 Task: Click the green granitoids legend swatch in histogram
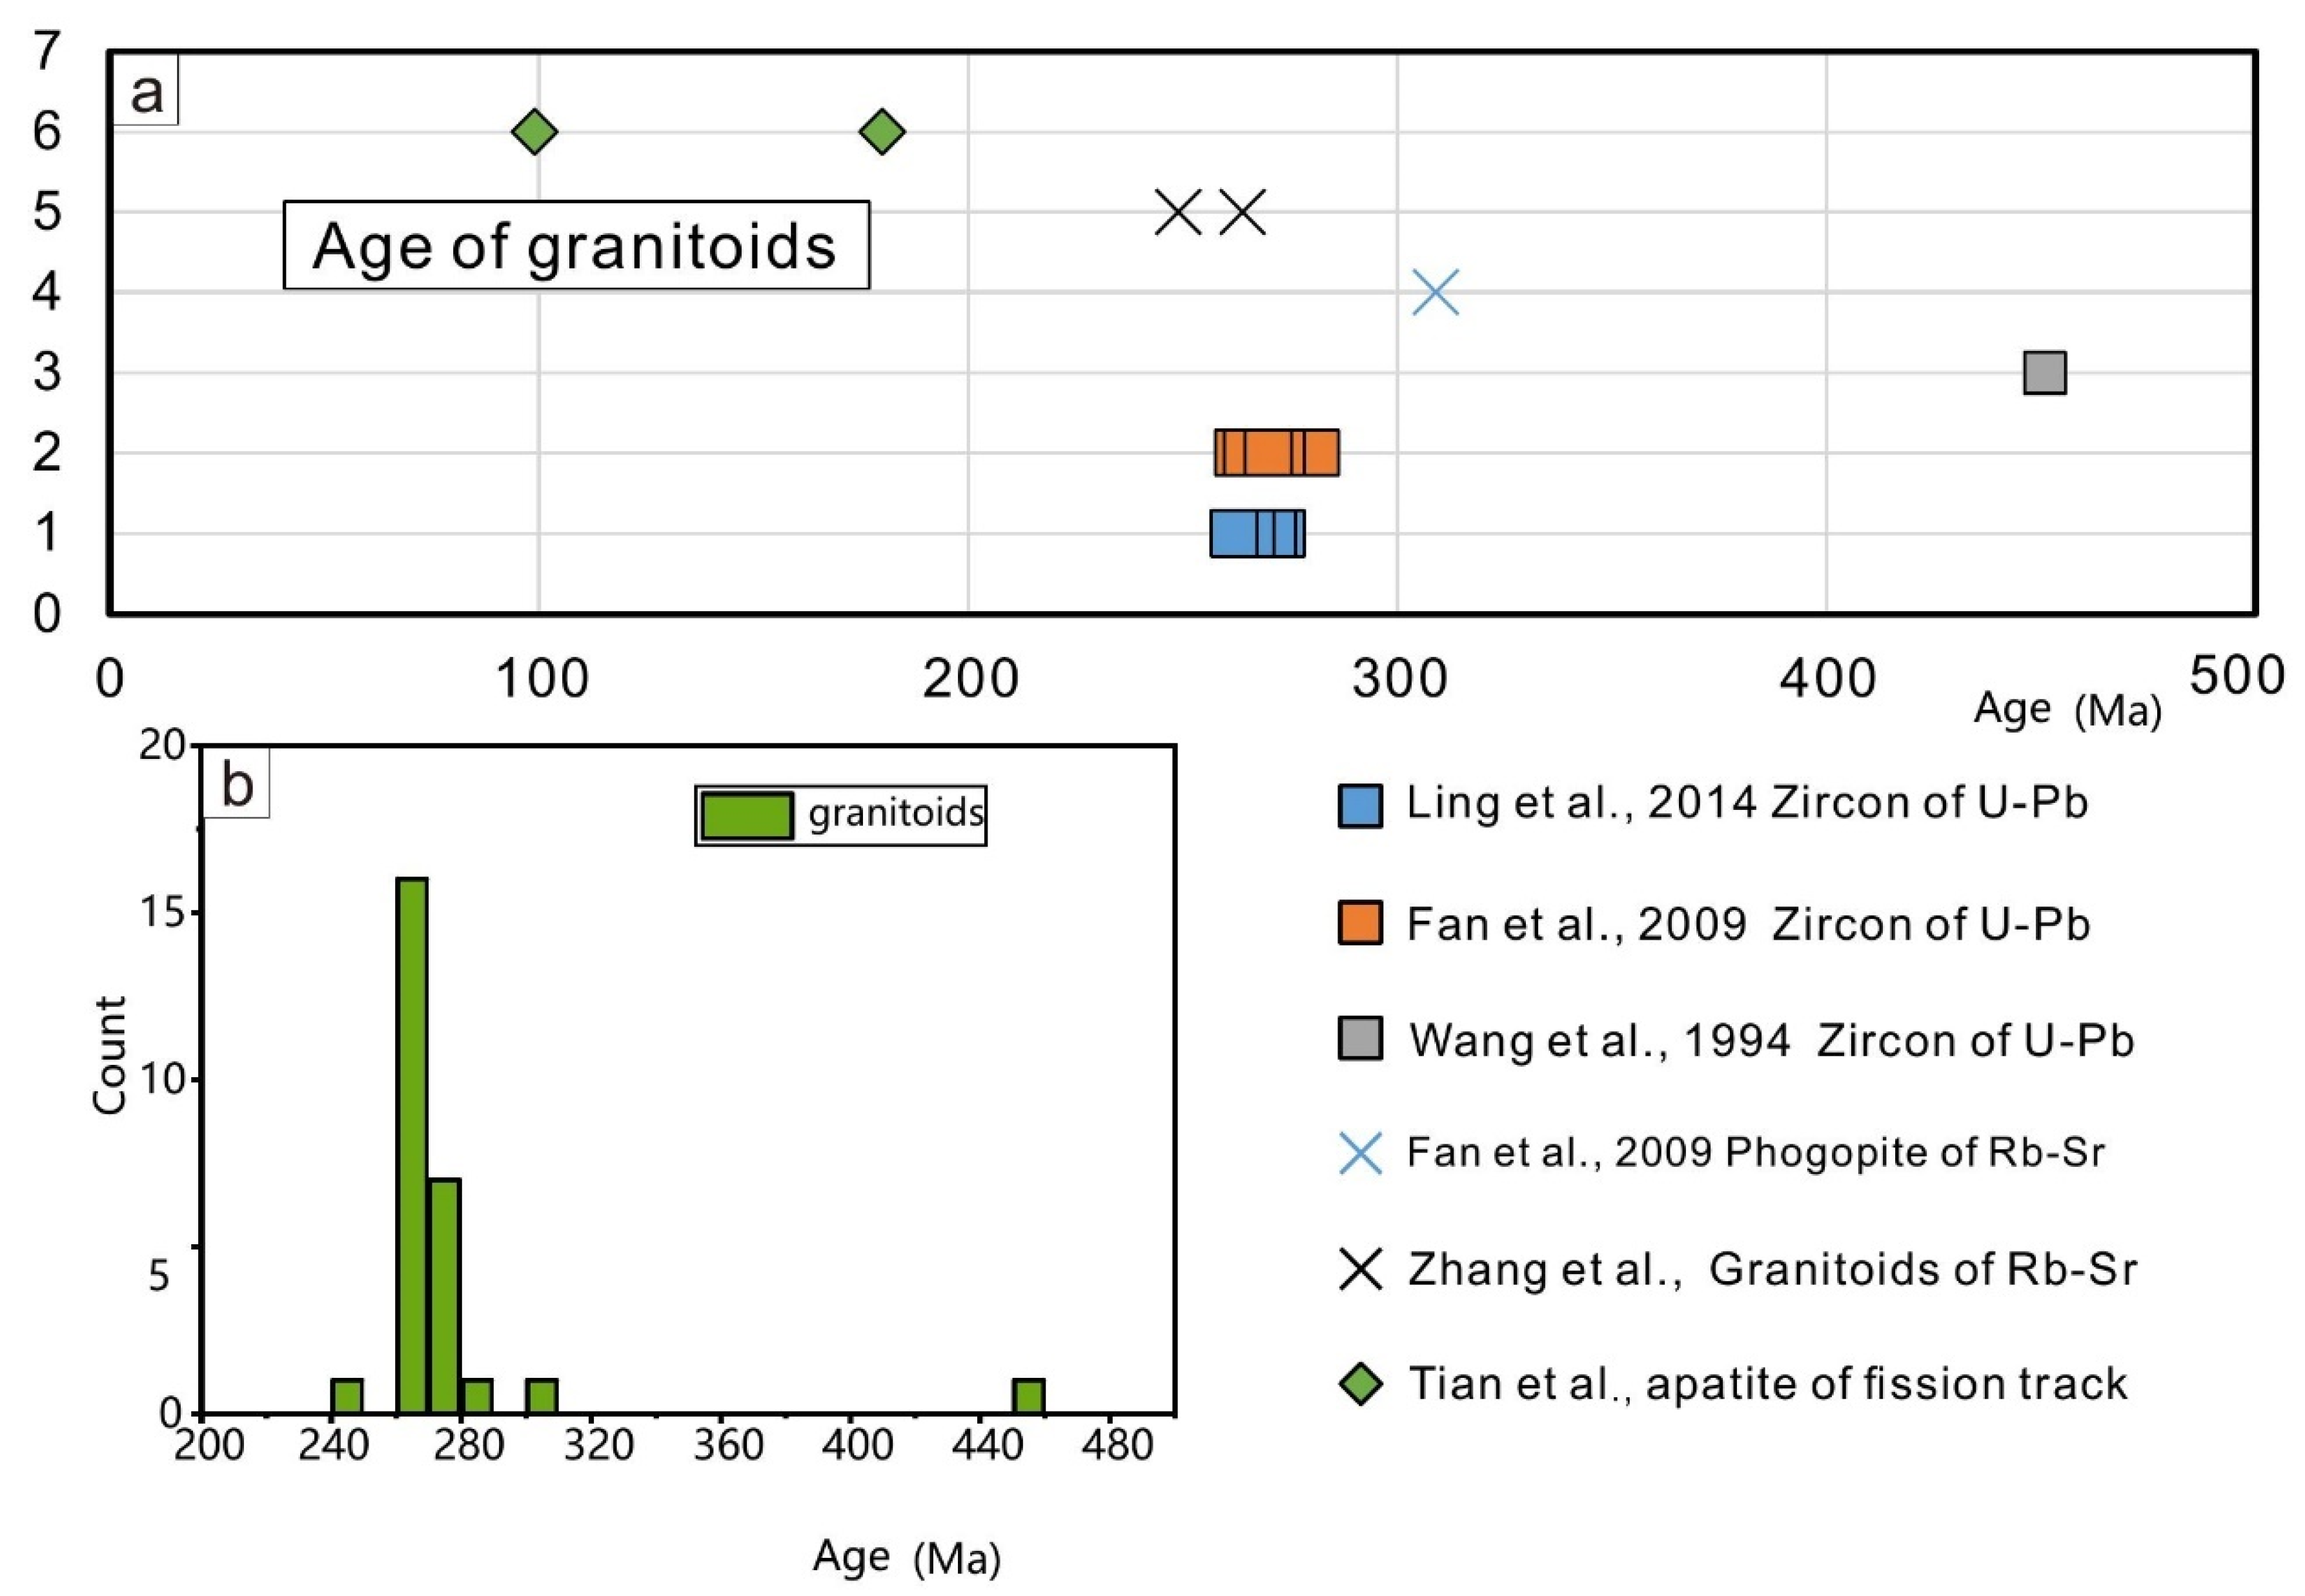747,815
